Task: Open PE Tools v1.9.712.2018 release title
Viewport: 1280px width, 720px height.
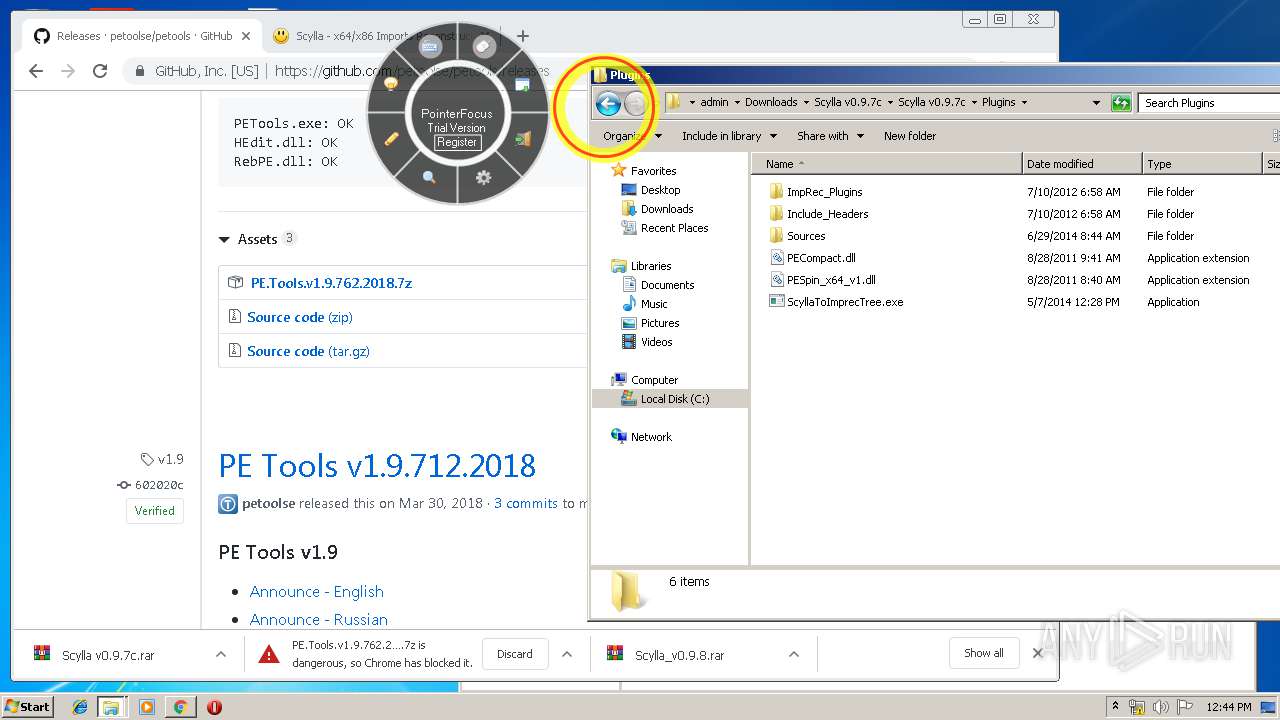Action: point(377,466)
